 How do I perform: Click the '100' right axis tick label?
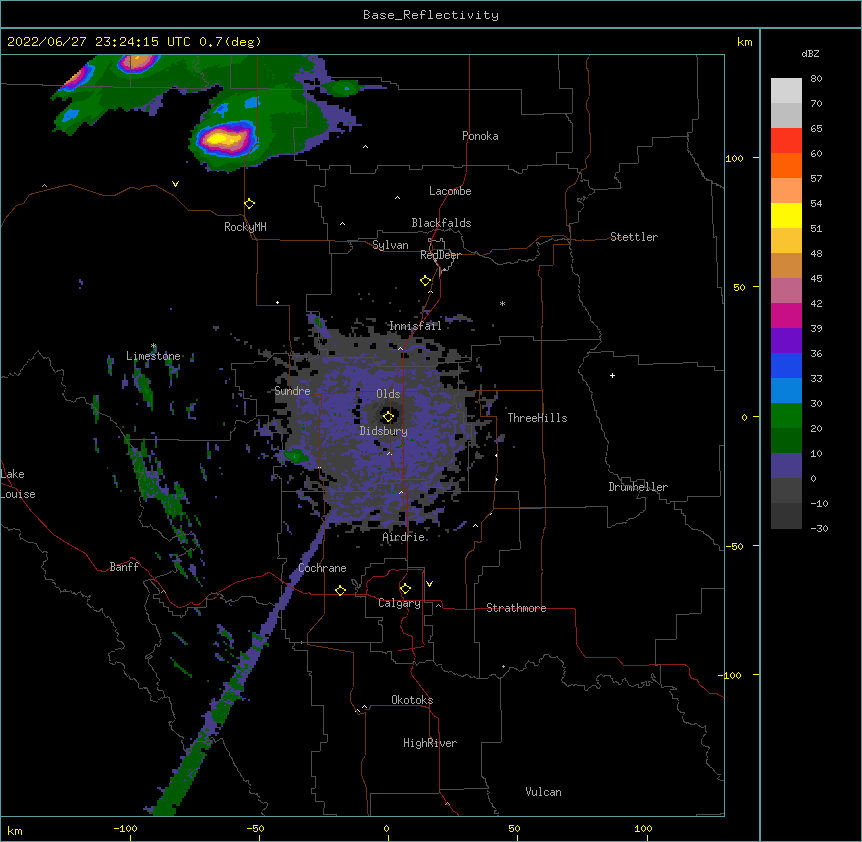(734, 158)
